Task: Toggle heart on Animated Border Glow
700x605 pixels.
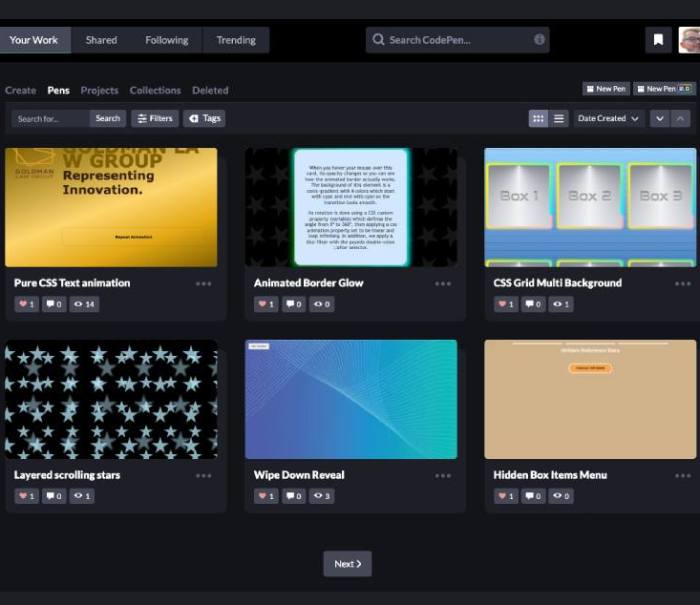Action: [x=266, y=304]
